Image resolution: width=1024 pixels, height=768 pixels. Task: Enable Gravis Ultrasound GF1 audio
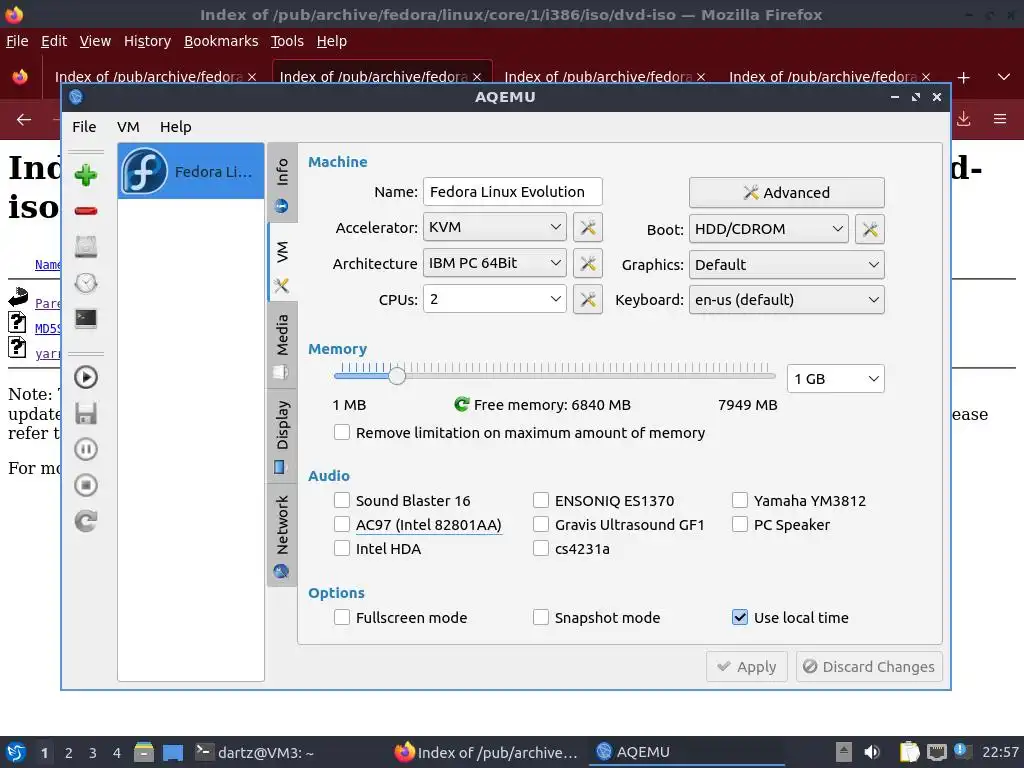click(541, 524)
